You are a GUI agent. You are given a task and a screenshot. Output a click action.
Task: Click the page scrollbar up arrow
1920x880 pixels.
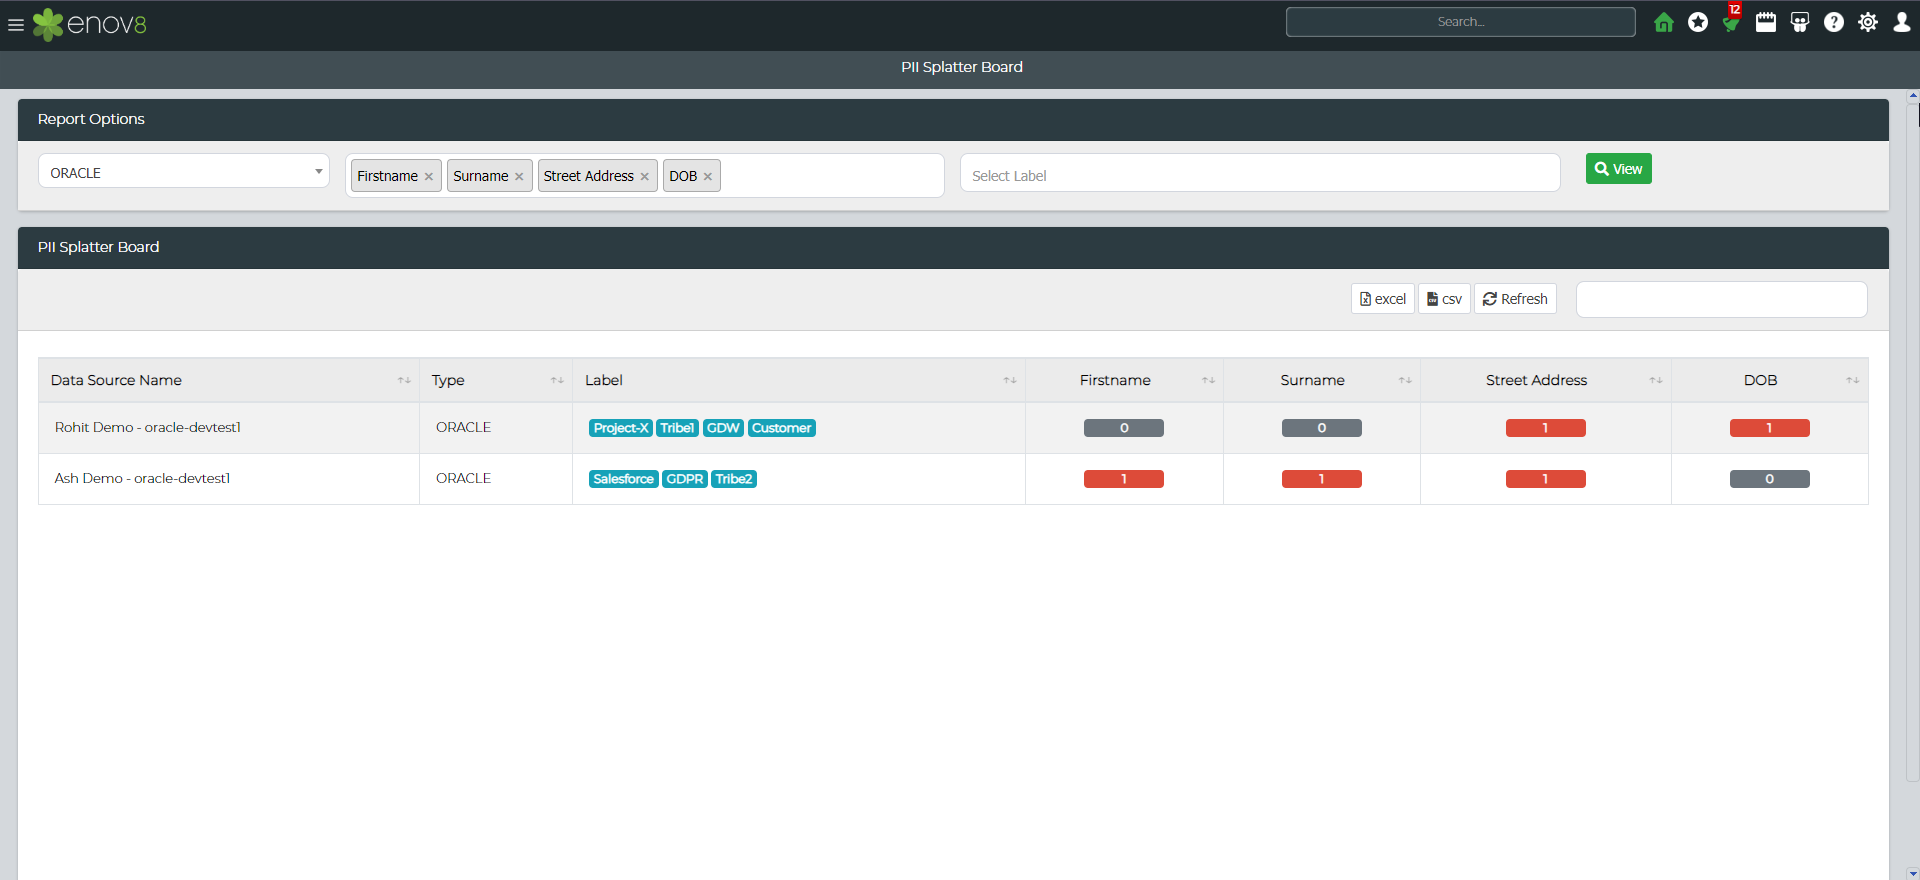(x=1913, y=97)
